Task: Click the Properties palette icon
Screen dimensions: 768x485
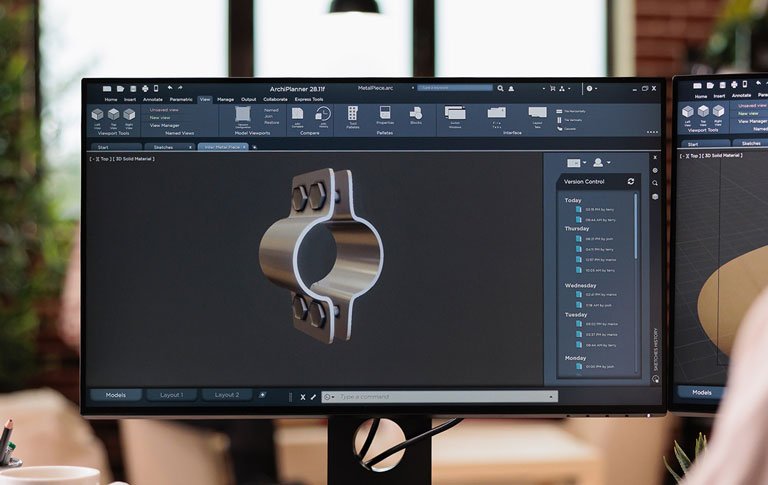Action: pos(385,113)
